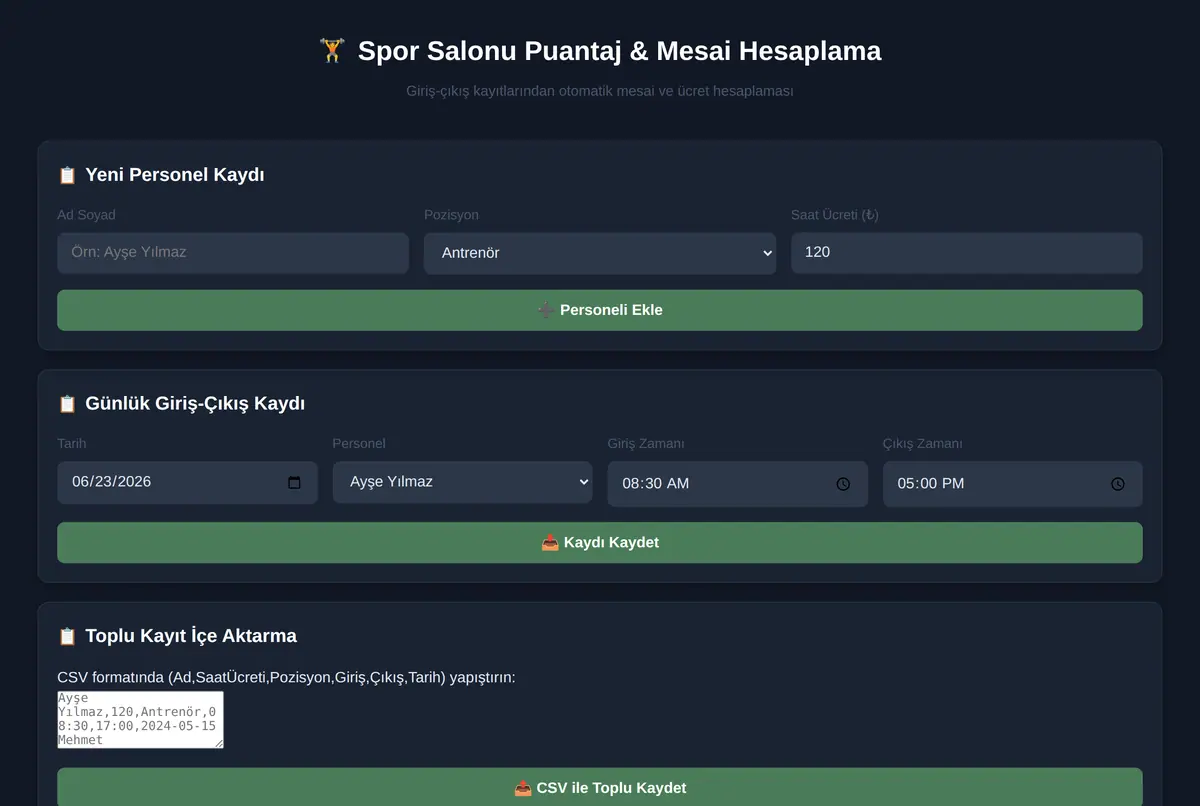Click the Saat Ücreti field with 120
The height and width of the screenshot is (806, 1200).
(966, 252)
